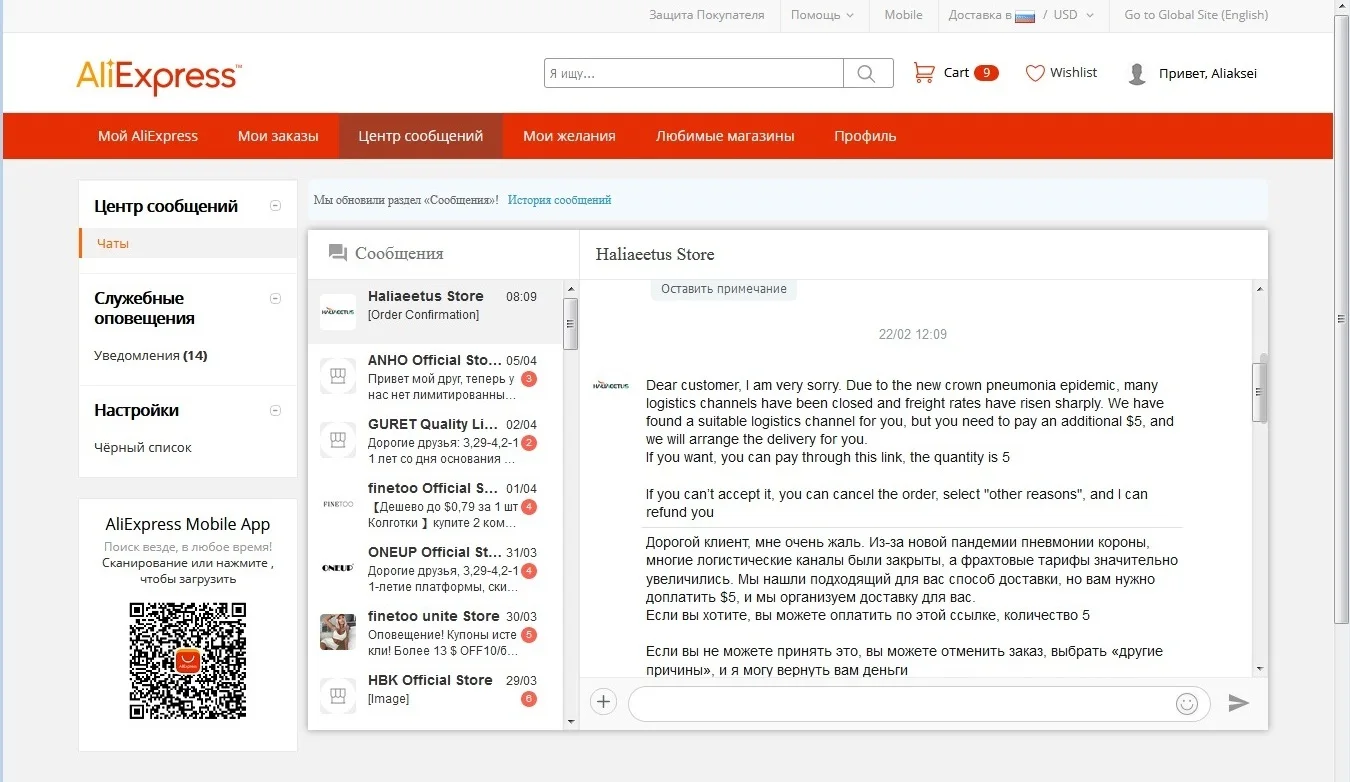Click the AliExpress logo
Screen dimensions: 1350x782
pyautogui.click(x=158, y=76)
